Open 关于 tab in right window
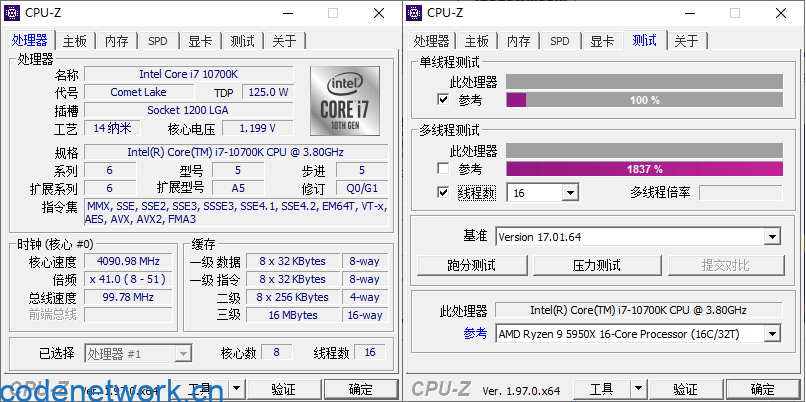The image size is (806, 402). click(x=687, y=41)
